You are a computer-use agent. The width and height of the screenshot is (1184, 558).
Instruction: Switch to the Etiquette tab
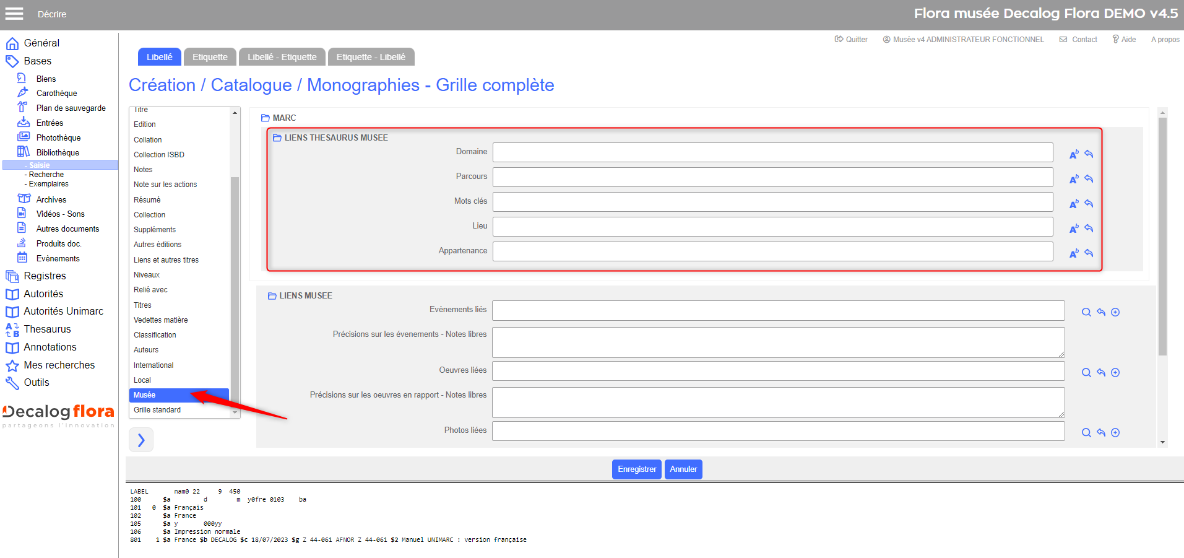coord(210,57)
